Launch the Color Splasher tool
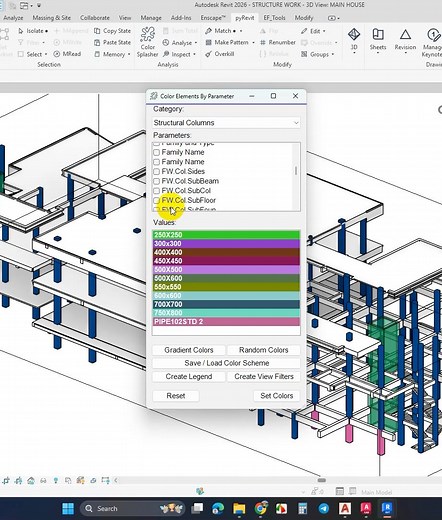Screen dimensions: 442x520 coord(147,42)
